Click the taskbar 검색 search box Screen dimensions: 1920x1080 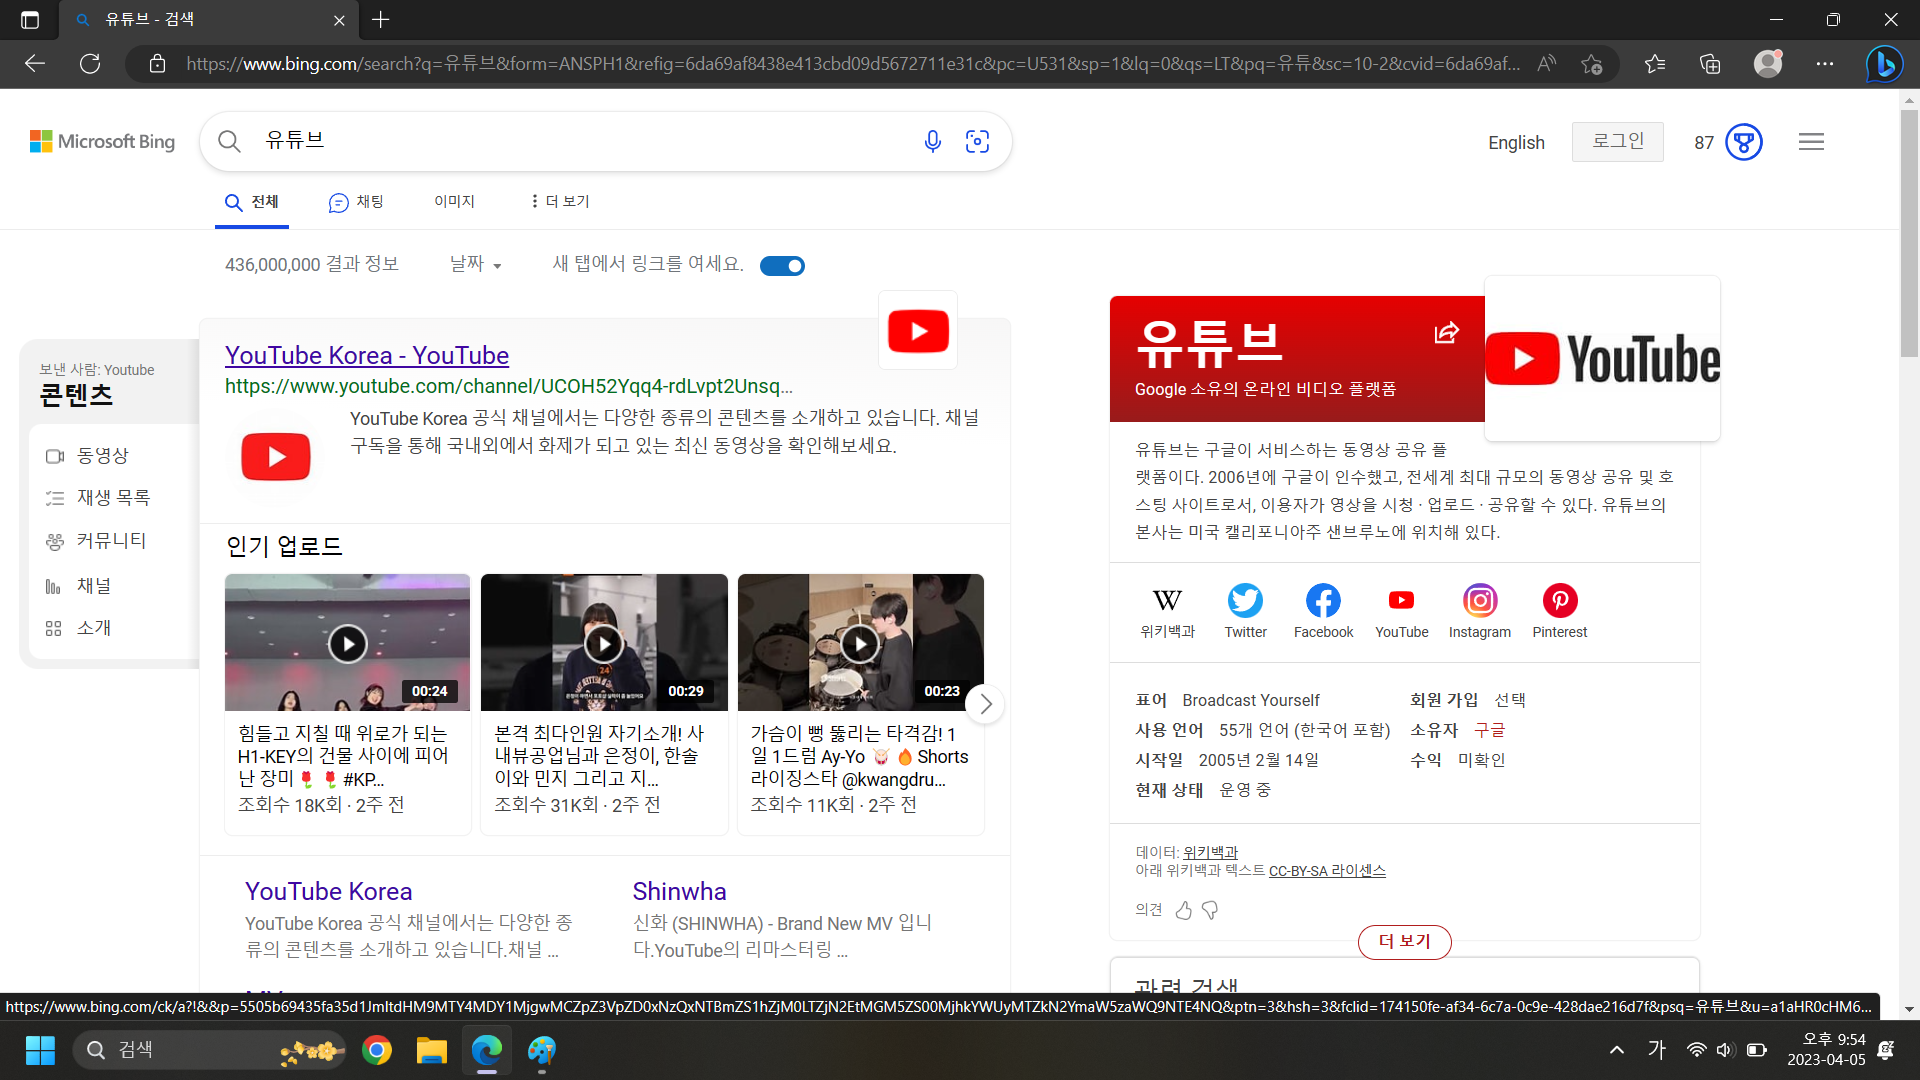(x=210, y=1050)
